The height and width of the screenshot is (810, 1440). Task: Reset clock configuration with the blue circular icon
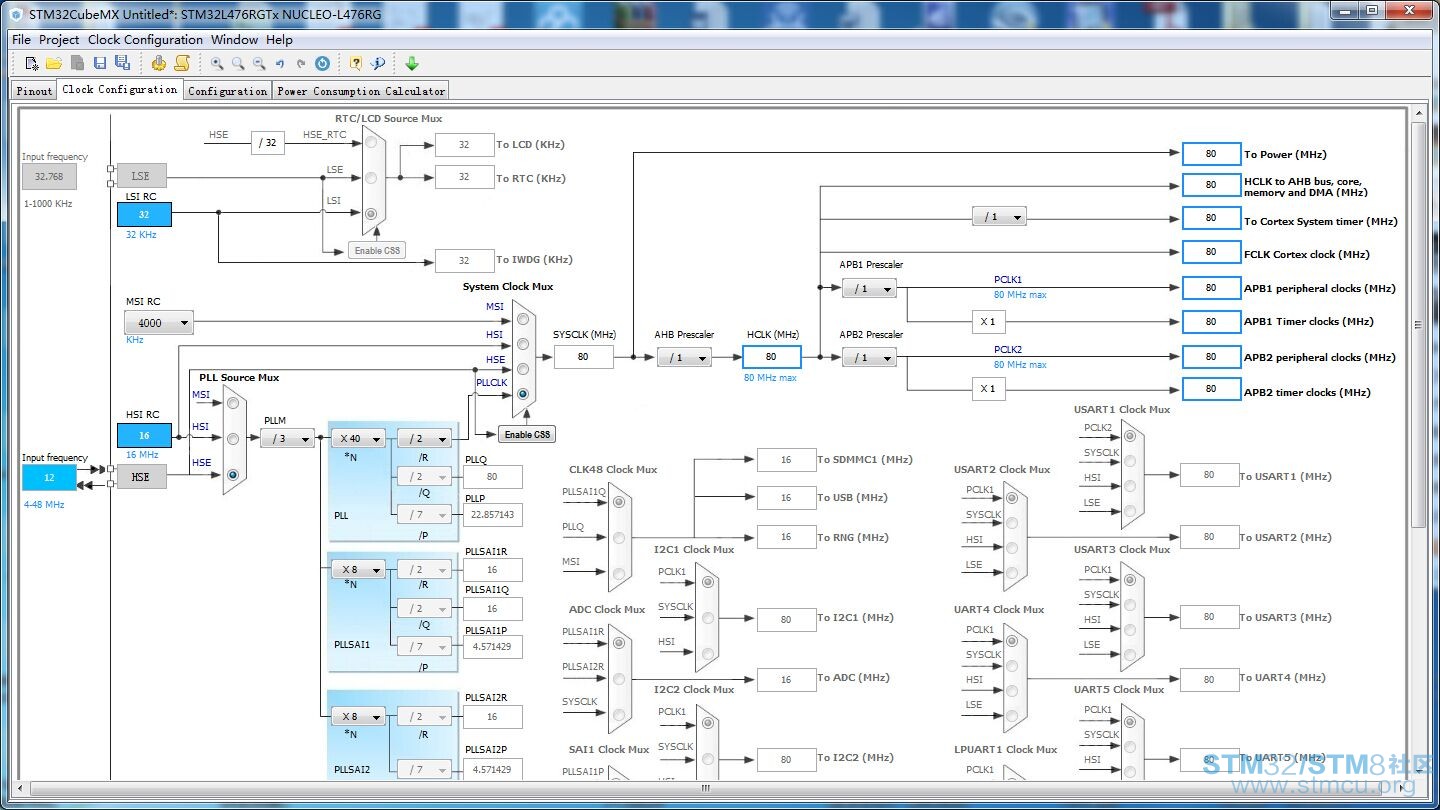322,63
